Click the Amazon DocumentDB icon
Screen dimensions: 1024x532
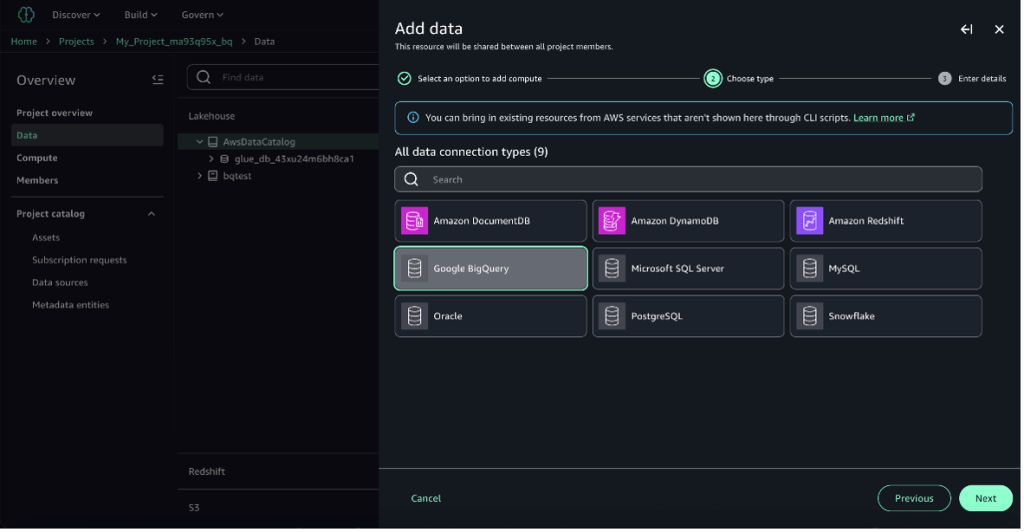414,221
